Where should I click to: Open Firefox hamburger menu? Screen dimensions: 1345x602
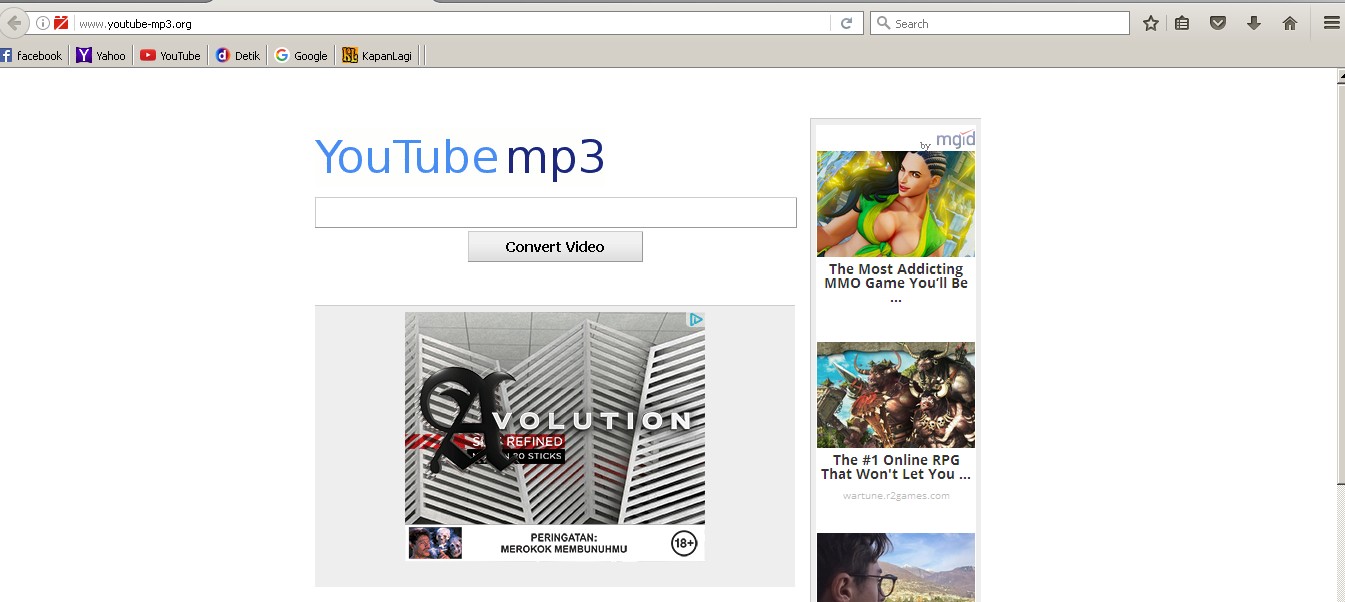click(x=1331, y=23)
